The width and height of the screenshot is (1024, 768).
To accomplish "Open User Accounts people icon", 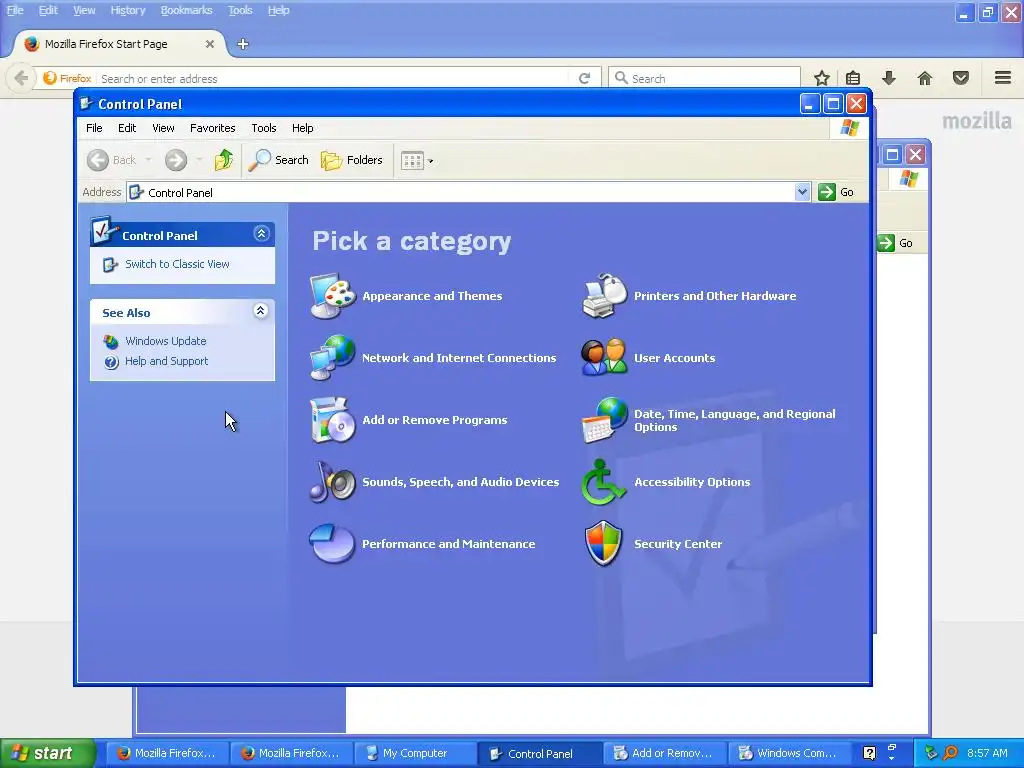I will pyautogui.click(x=604, y=357).
